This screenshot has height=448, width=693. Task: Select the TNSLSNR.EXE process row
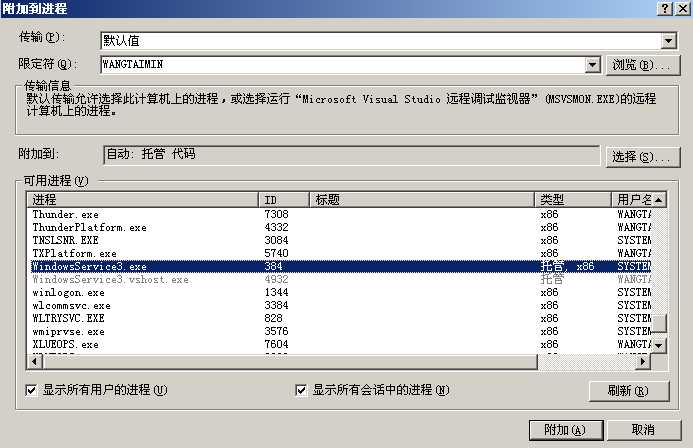click(x=341, y=240)
